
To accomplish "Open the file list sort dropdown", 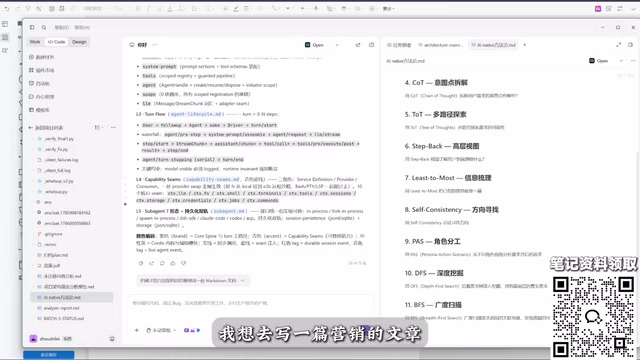I will (98, 128).
